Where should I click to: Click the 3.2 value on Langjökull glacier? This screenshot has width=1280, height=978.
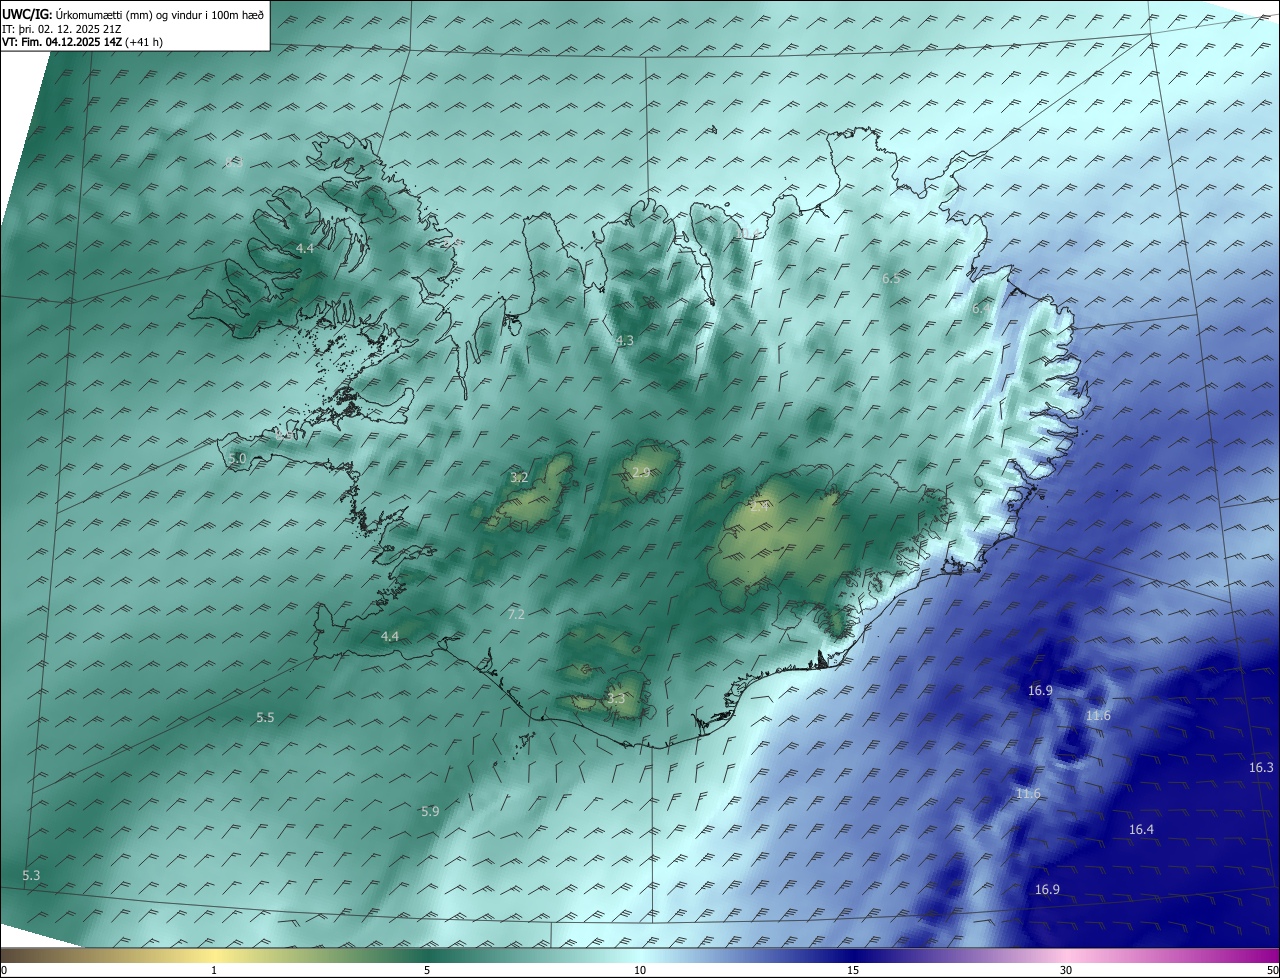point(519,478)
